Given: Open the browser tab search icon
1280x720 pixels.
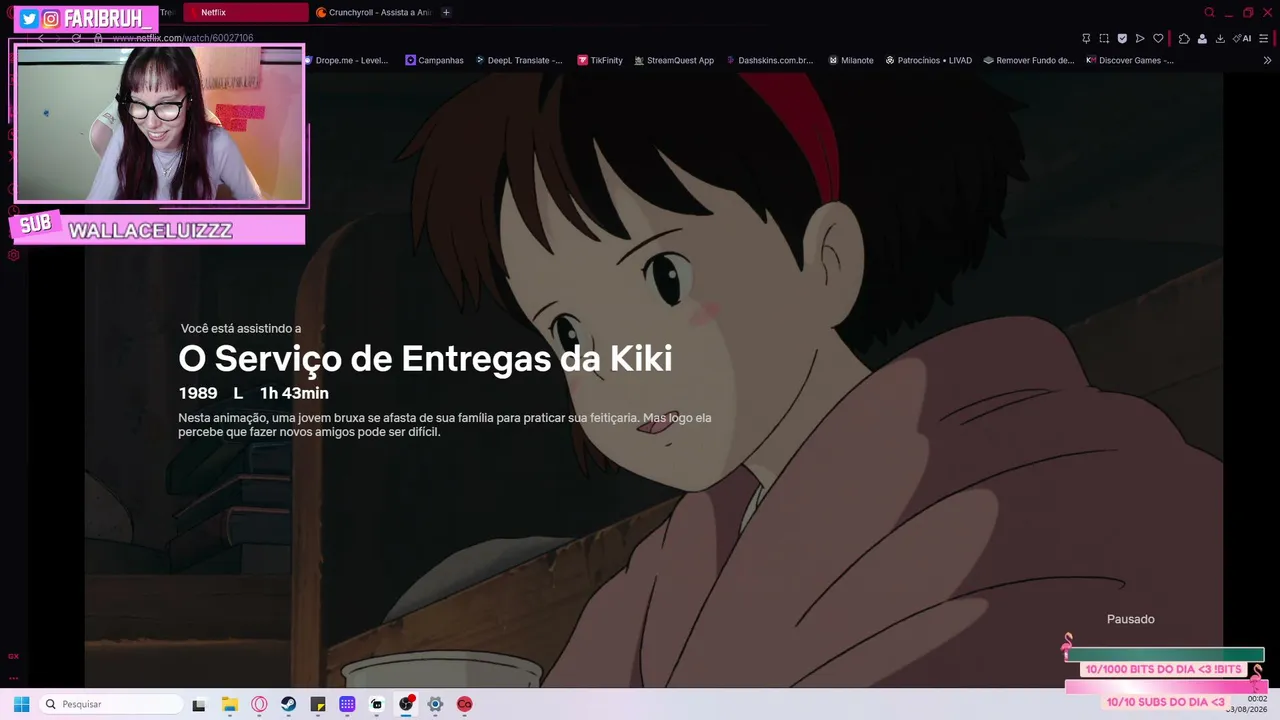Looking at the screenshot, I should pos(1209,13).
